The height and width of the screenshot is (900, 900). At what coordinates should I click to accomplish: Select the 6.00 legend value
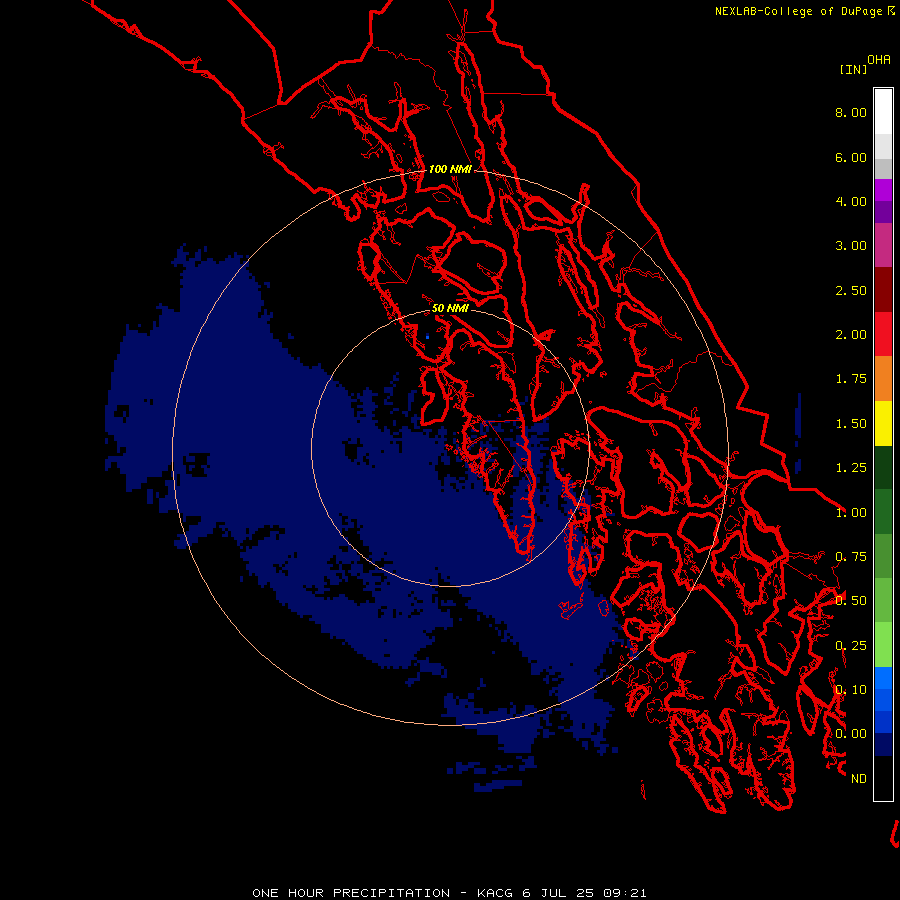(x=851, y=157)
